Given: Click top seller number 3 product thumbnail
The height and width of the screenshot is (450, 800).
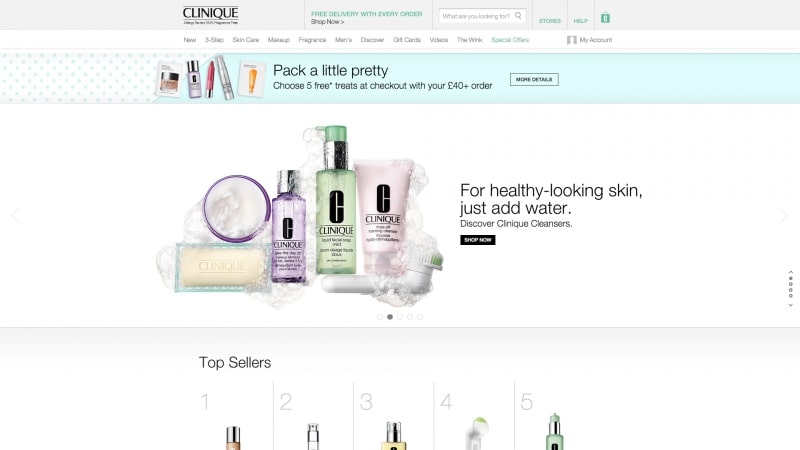Looking at the screenshot, I should [x=393, y=435].
